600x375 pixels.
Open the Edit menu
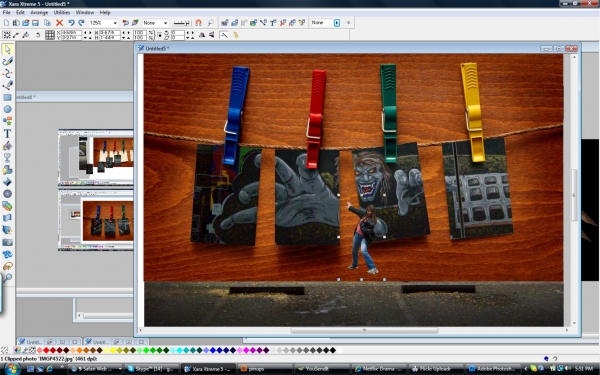tap(20, 13)
